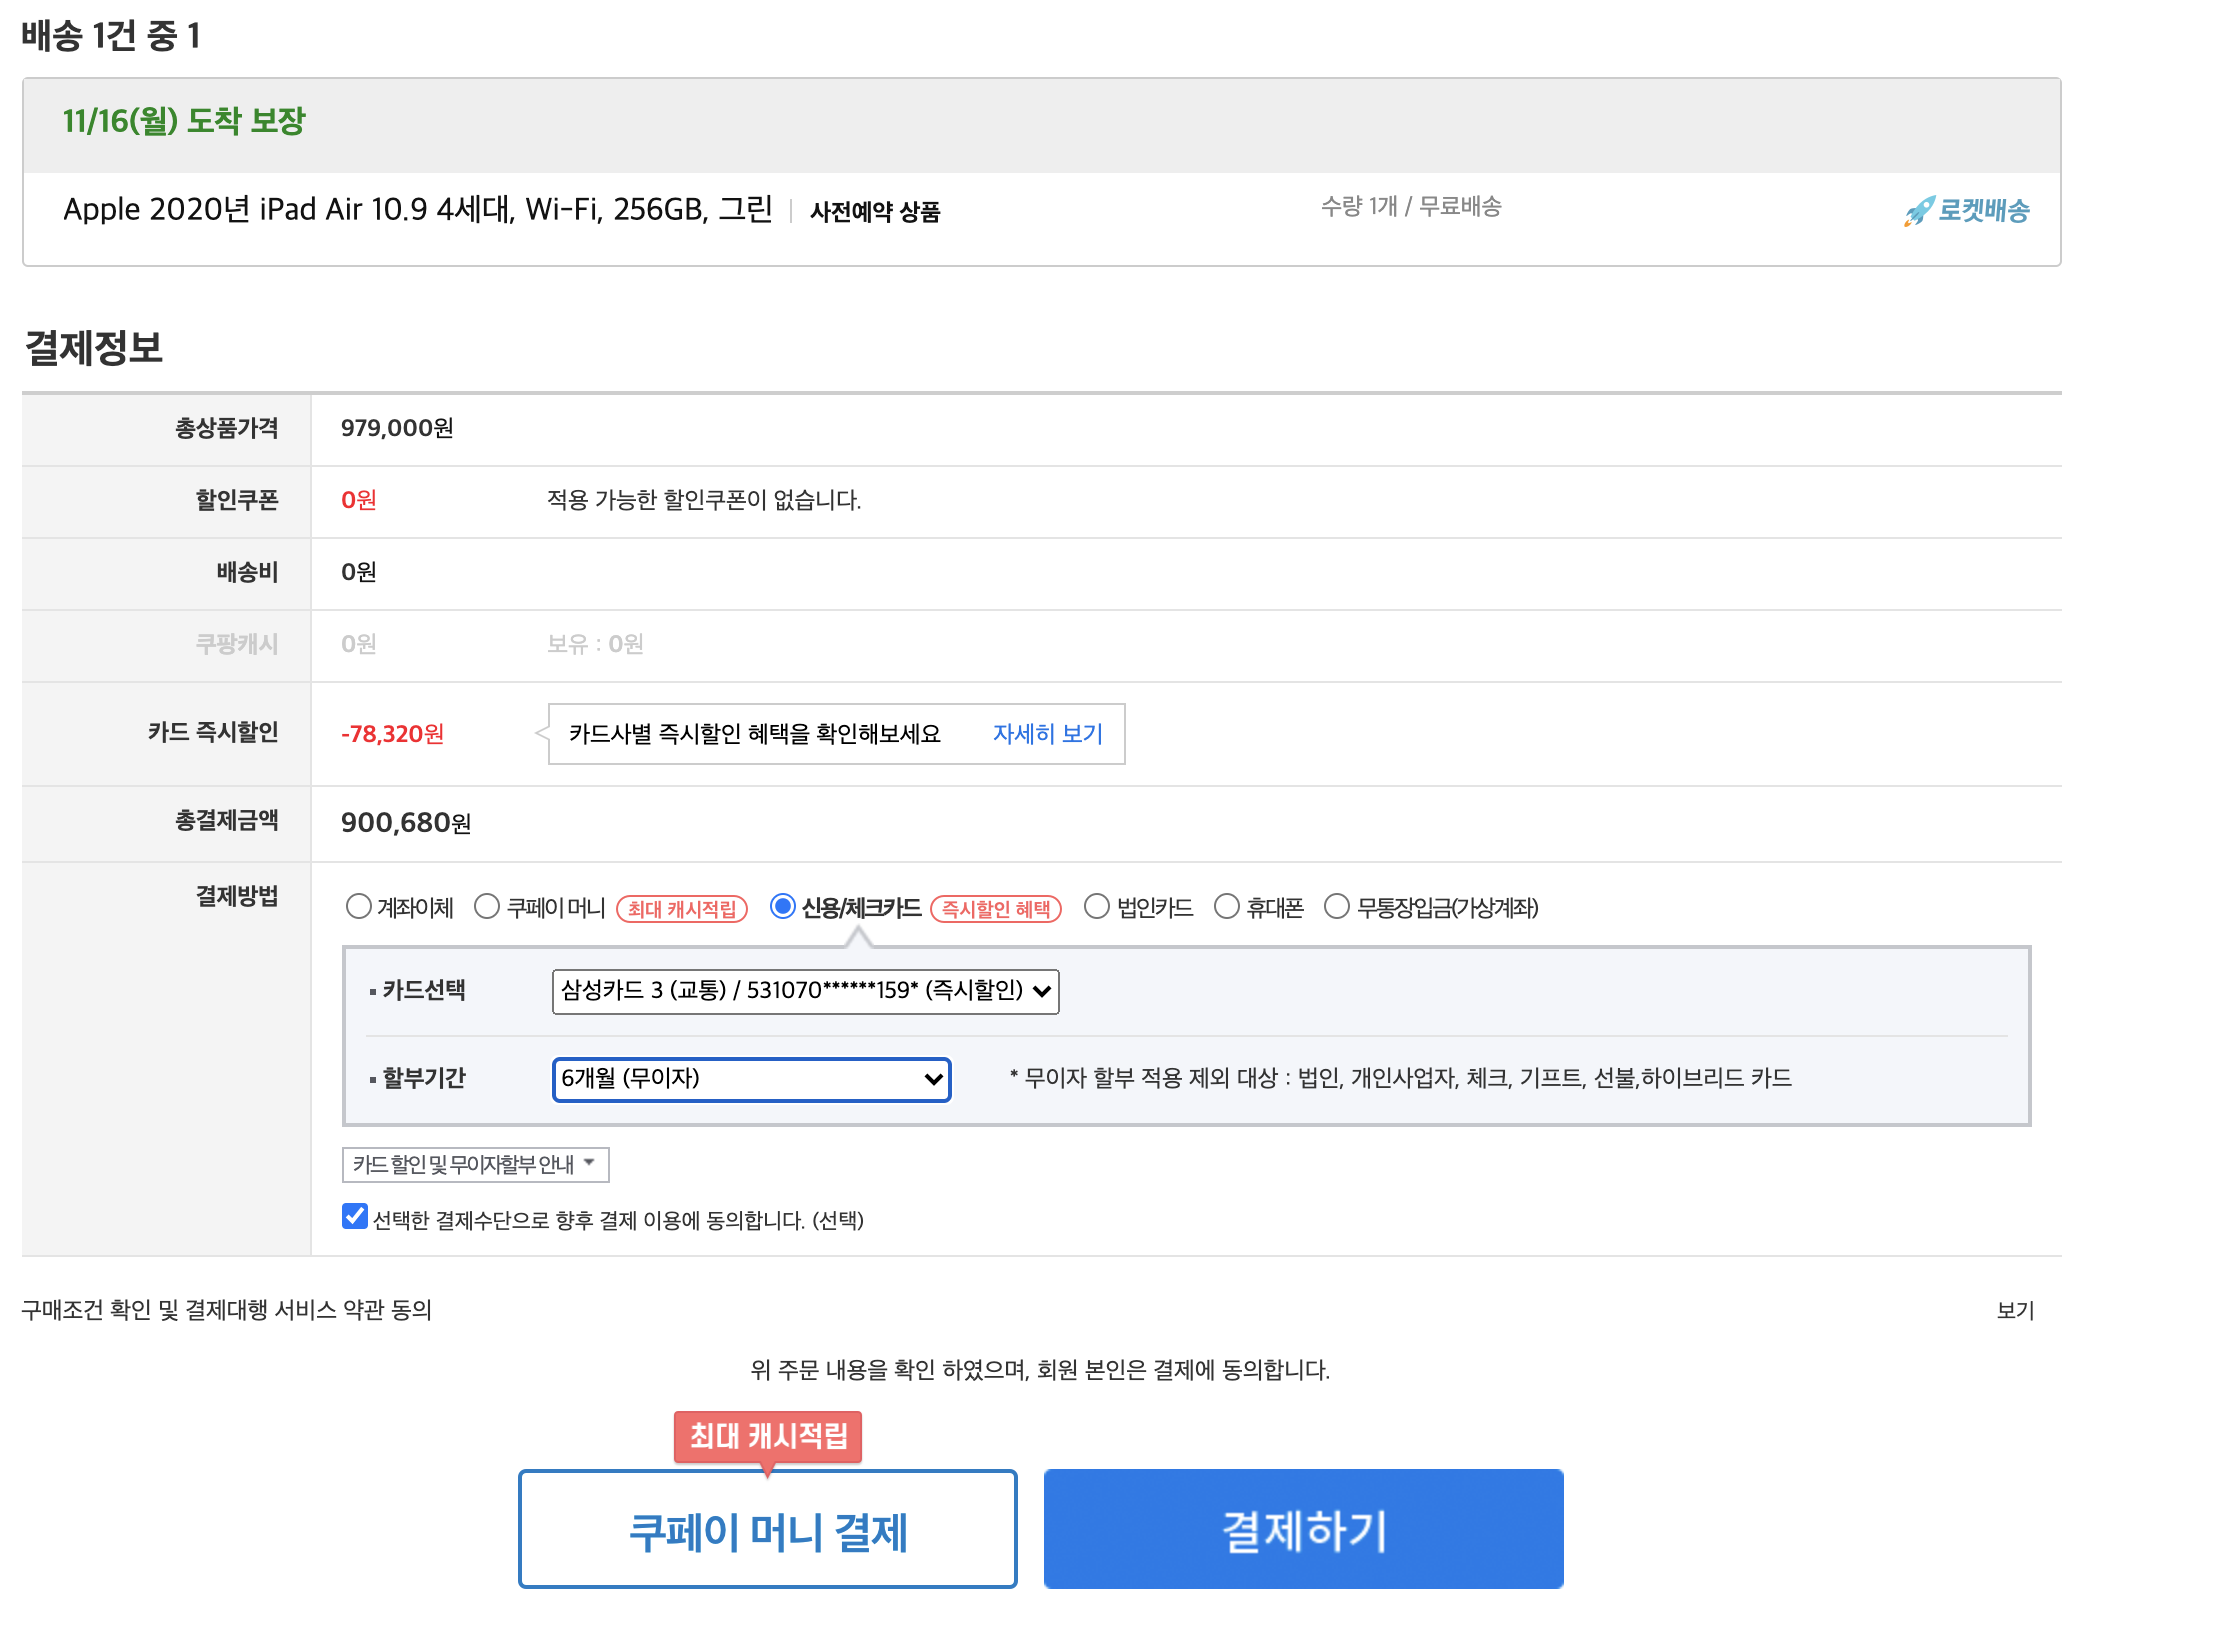
Task: Open the 카드선택 Samsung card dropdown
Action: (805, 991)
